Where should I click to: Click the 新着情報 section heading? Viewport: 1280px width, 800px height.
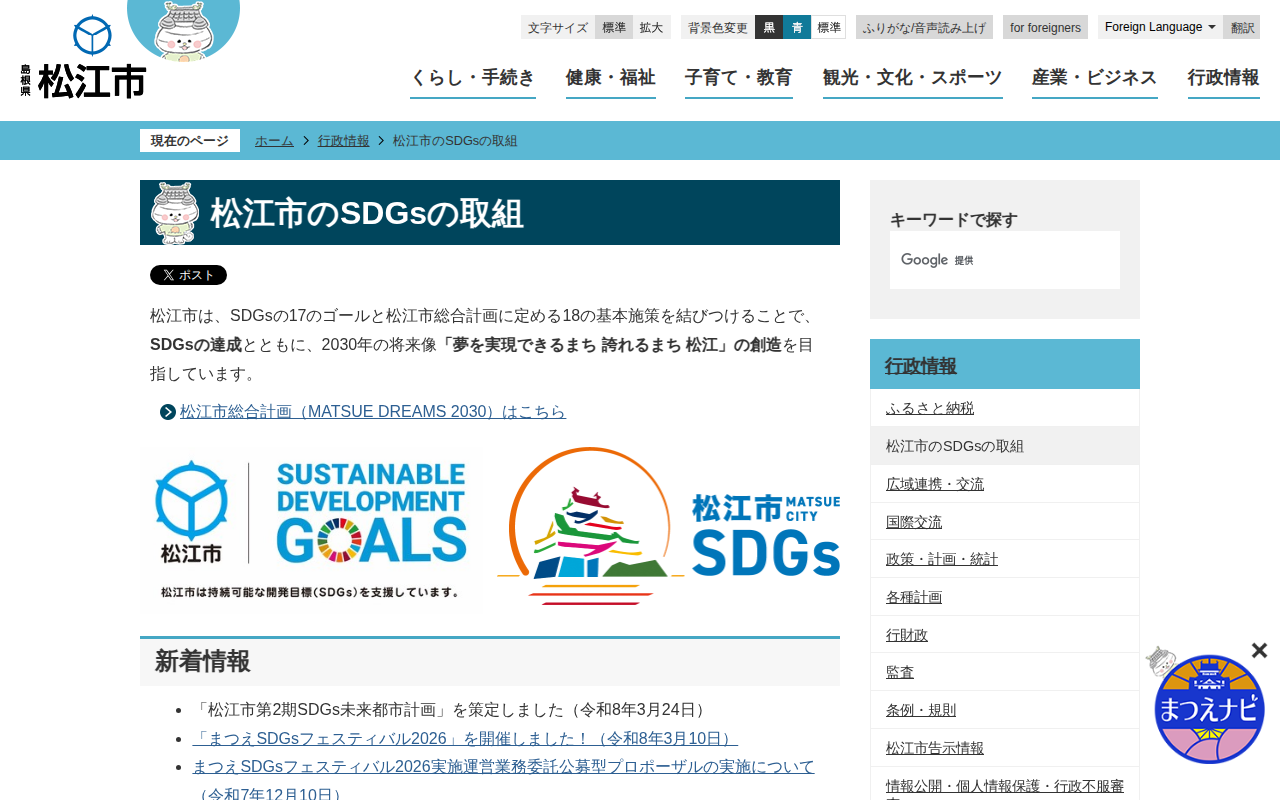click(490, 662)
